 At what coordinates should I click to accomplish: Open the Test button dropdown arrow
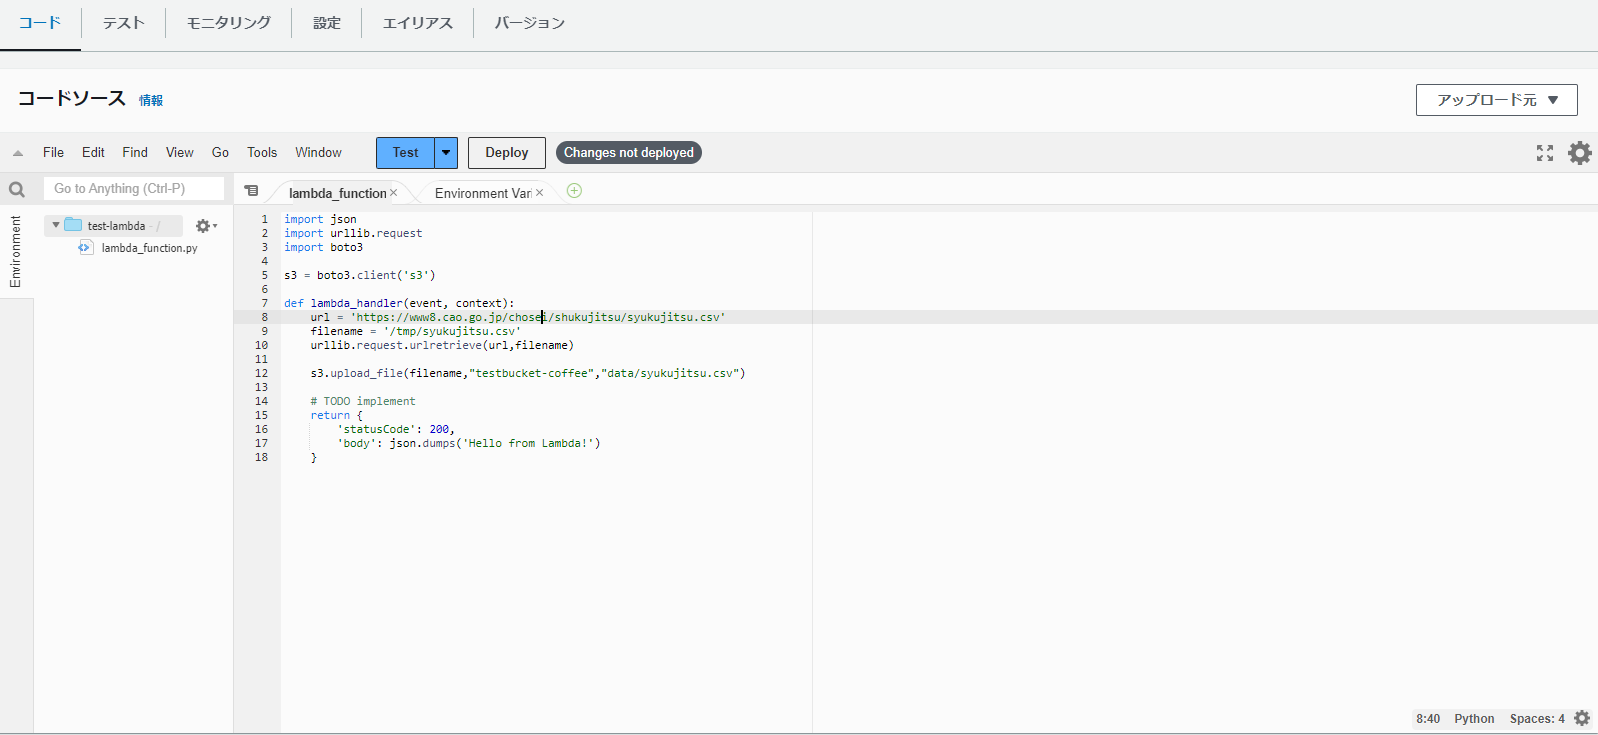click(446, 153)
